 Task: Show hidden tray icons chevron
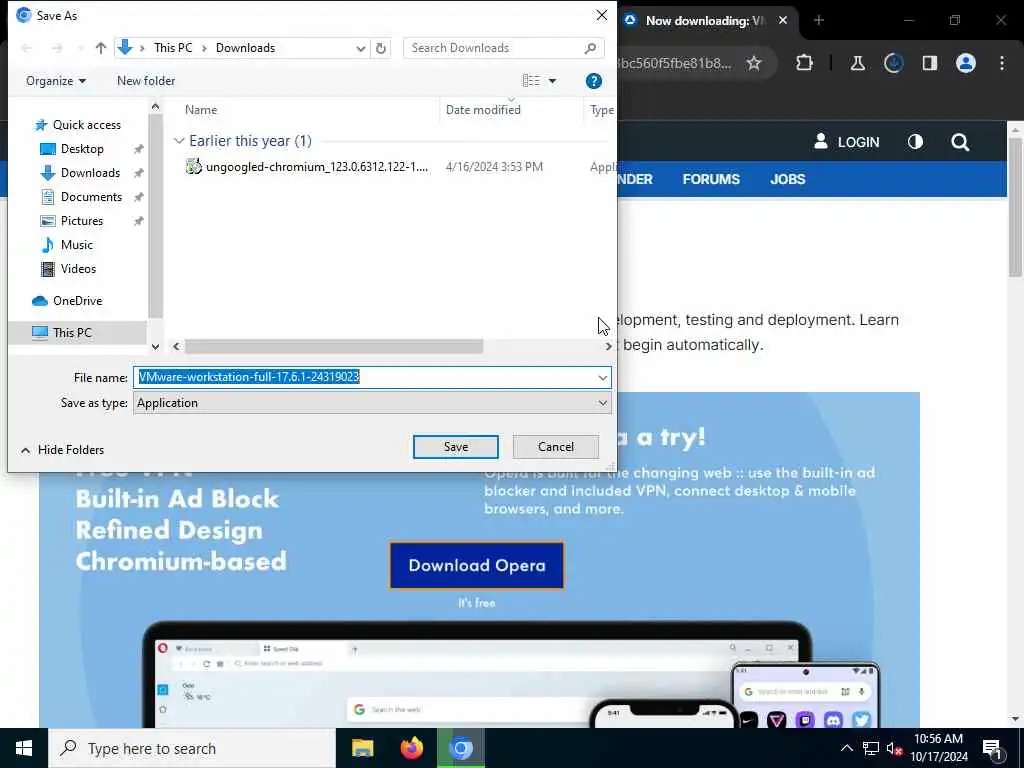[x=846, y=748]
